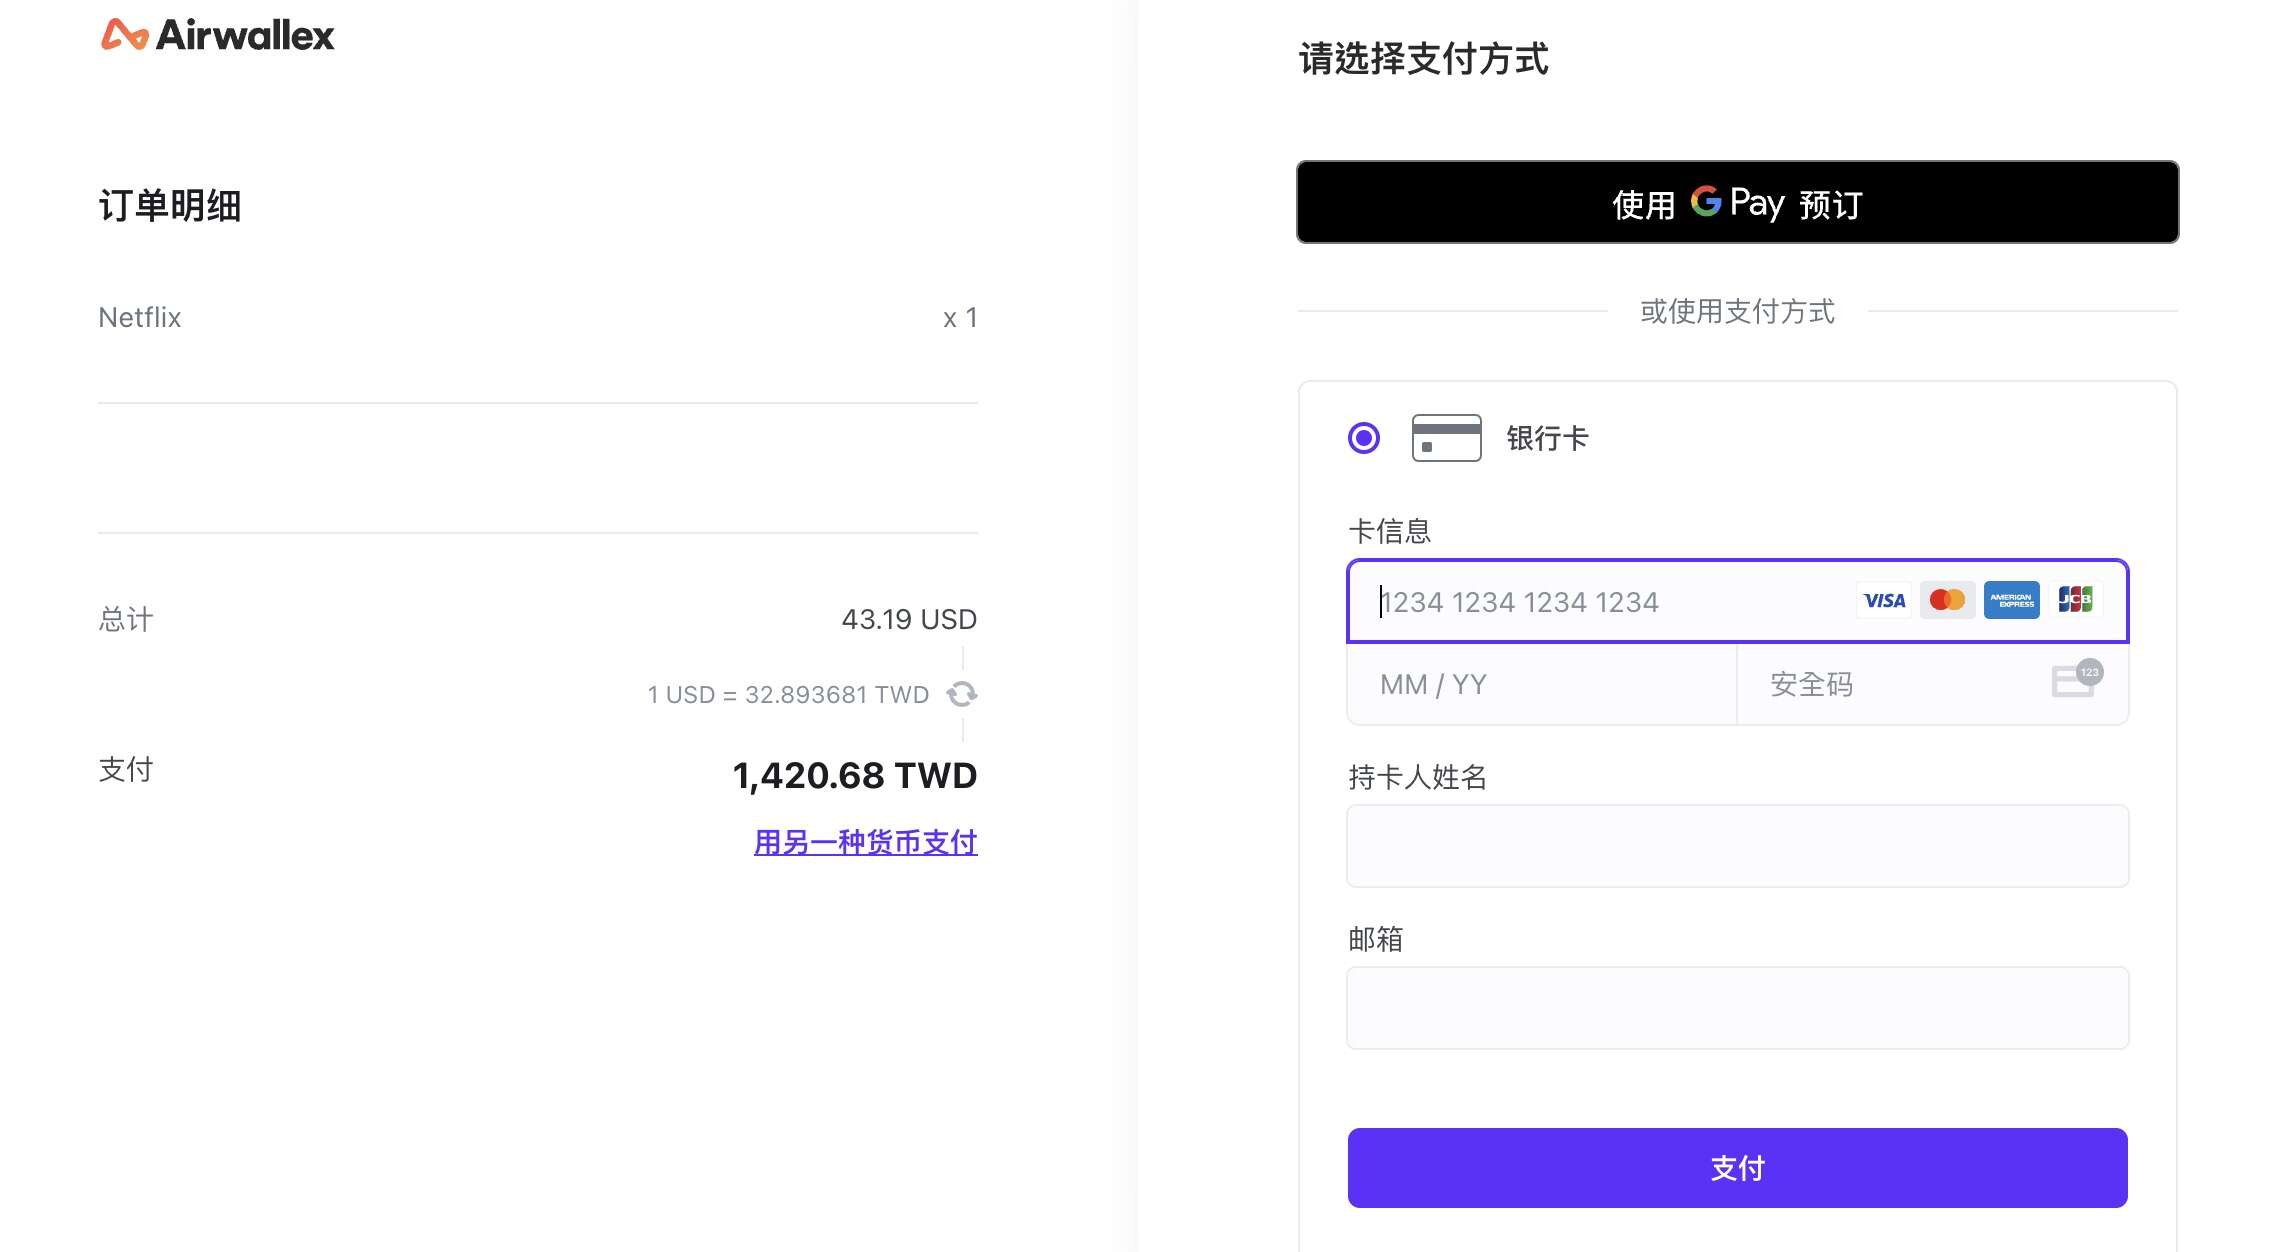The width and height of the screenshot is (2296, 1252).
Task: Click the 1,420.68 TWD payment amount
Action: pos(854,776)
